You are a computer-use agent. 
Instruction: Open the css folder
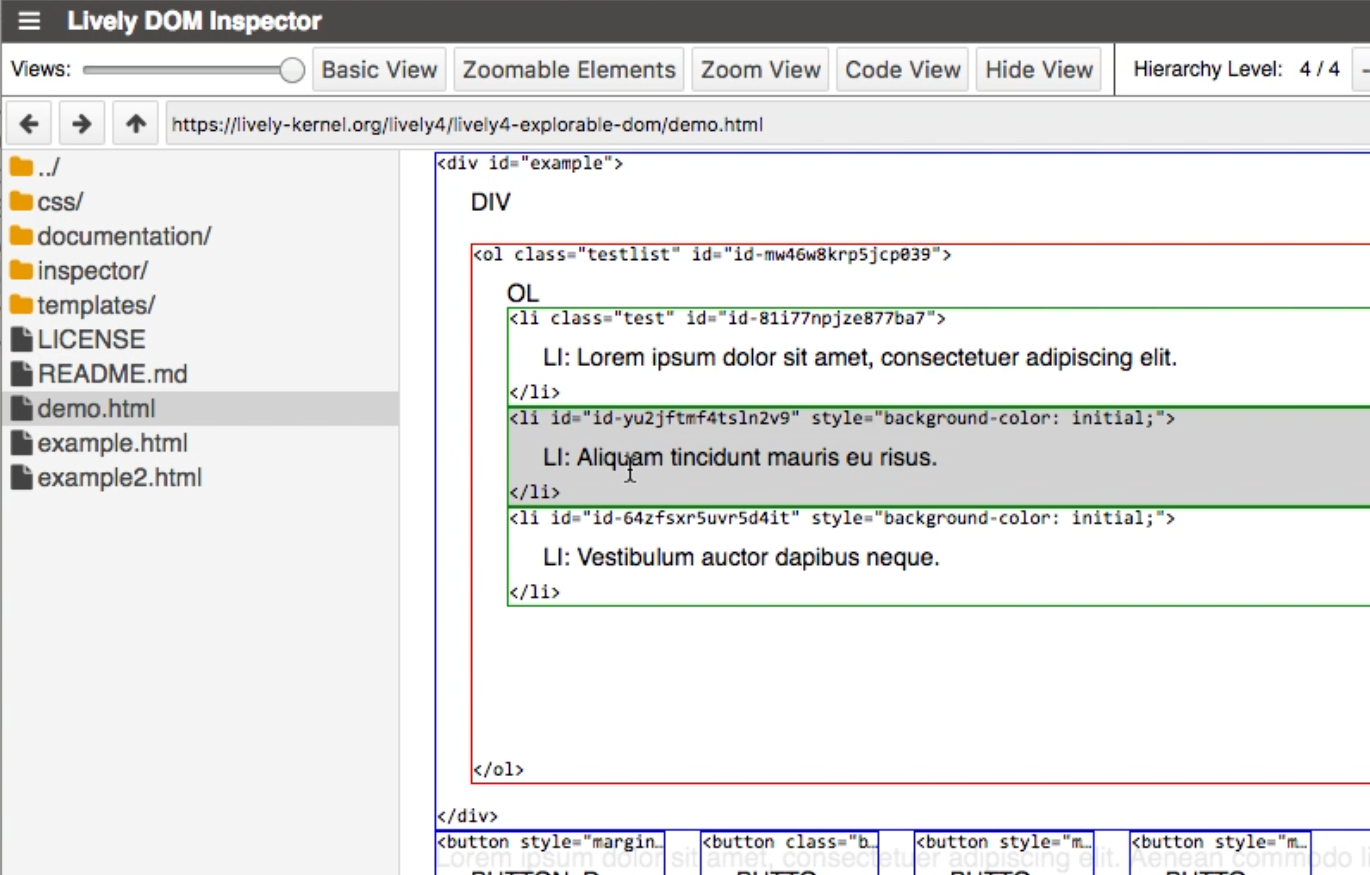pyautogui.click(x=59, y=202)
